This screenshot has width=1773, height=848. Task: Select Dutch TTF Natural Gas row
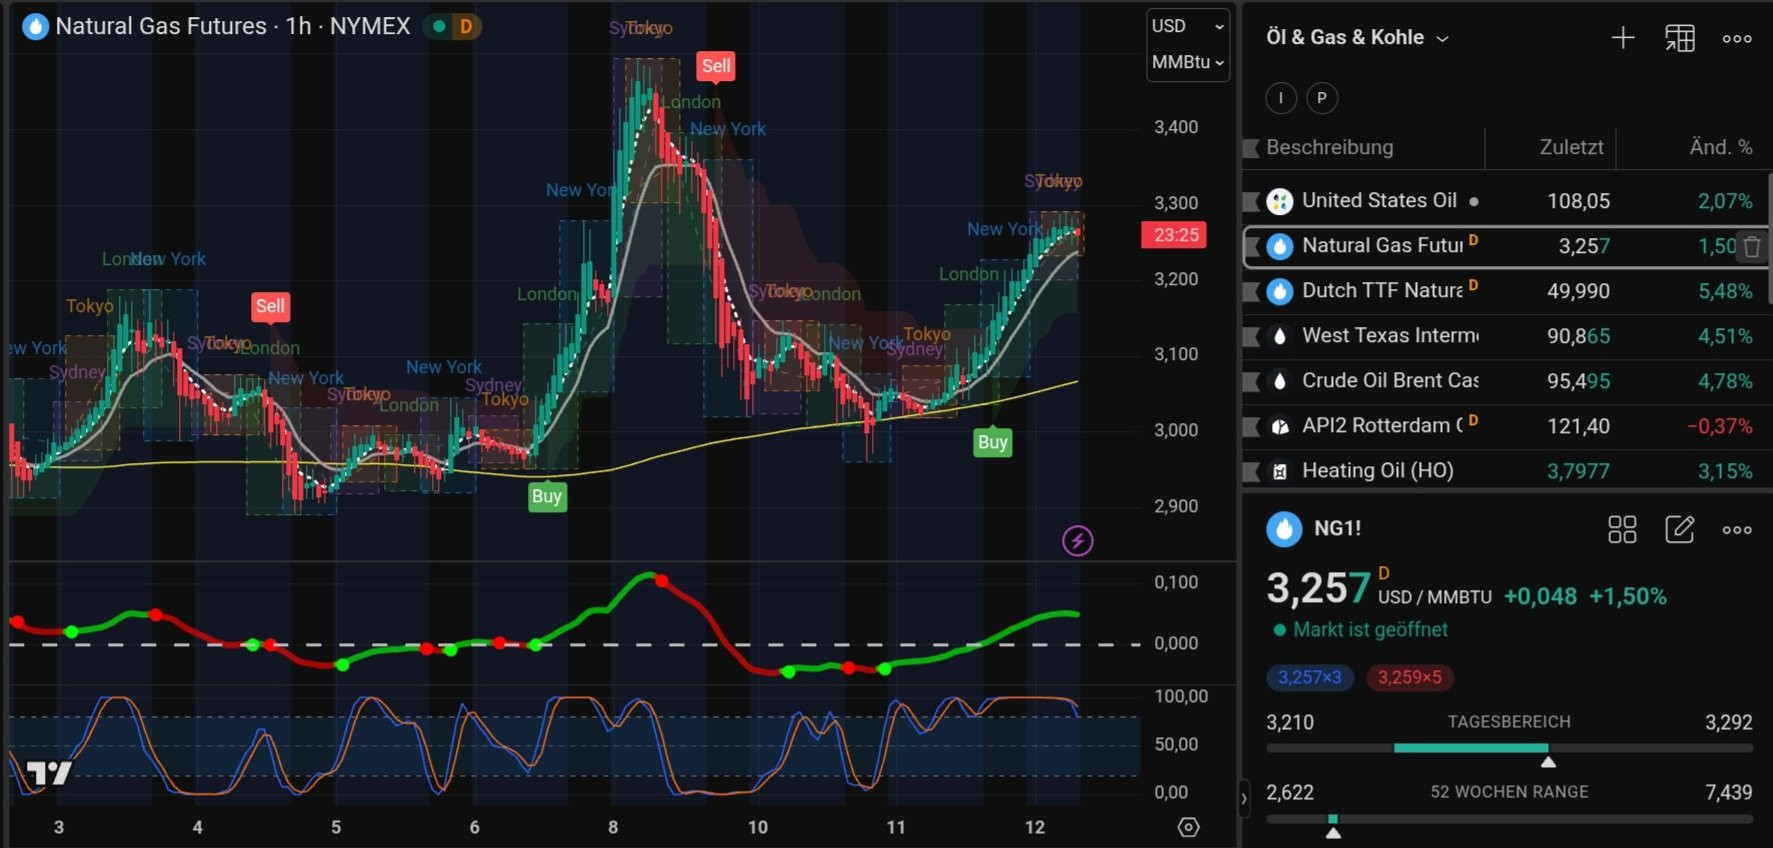(1381, 291)
